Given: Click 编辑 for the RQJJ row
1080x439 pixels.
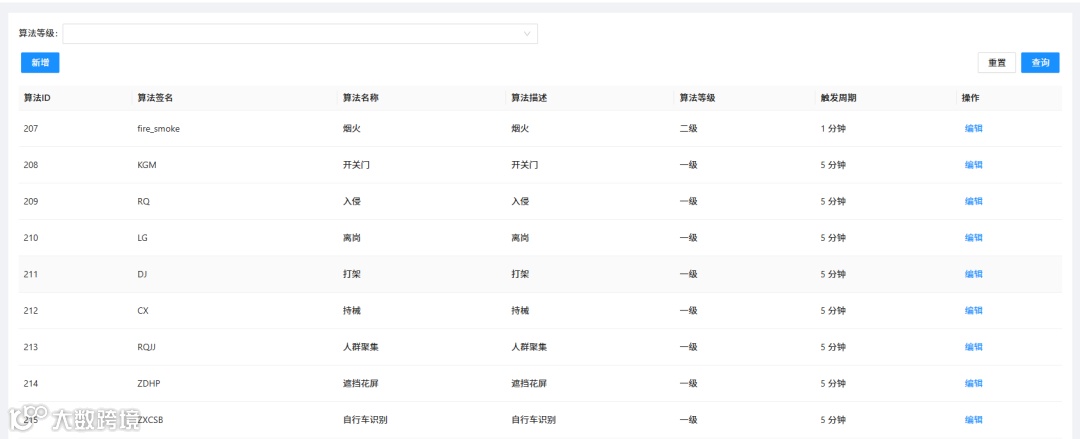Looking at the screenshot, I should 973,347.
